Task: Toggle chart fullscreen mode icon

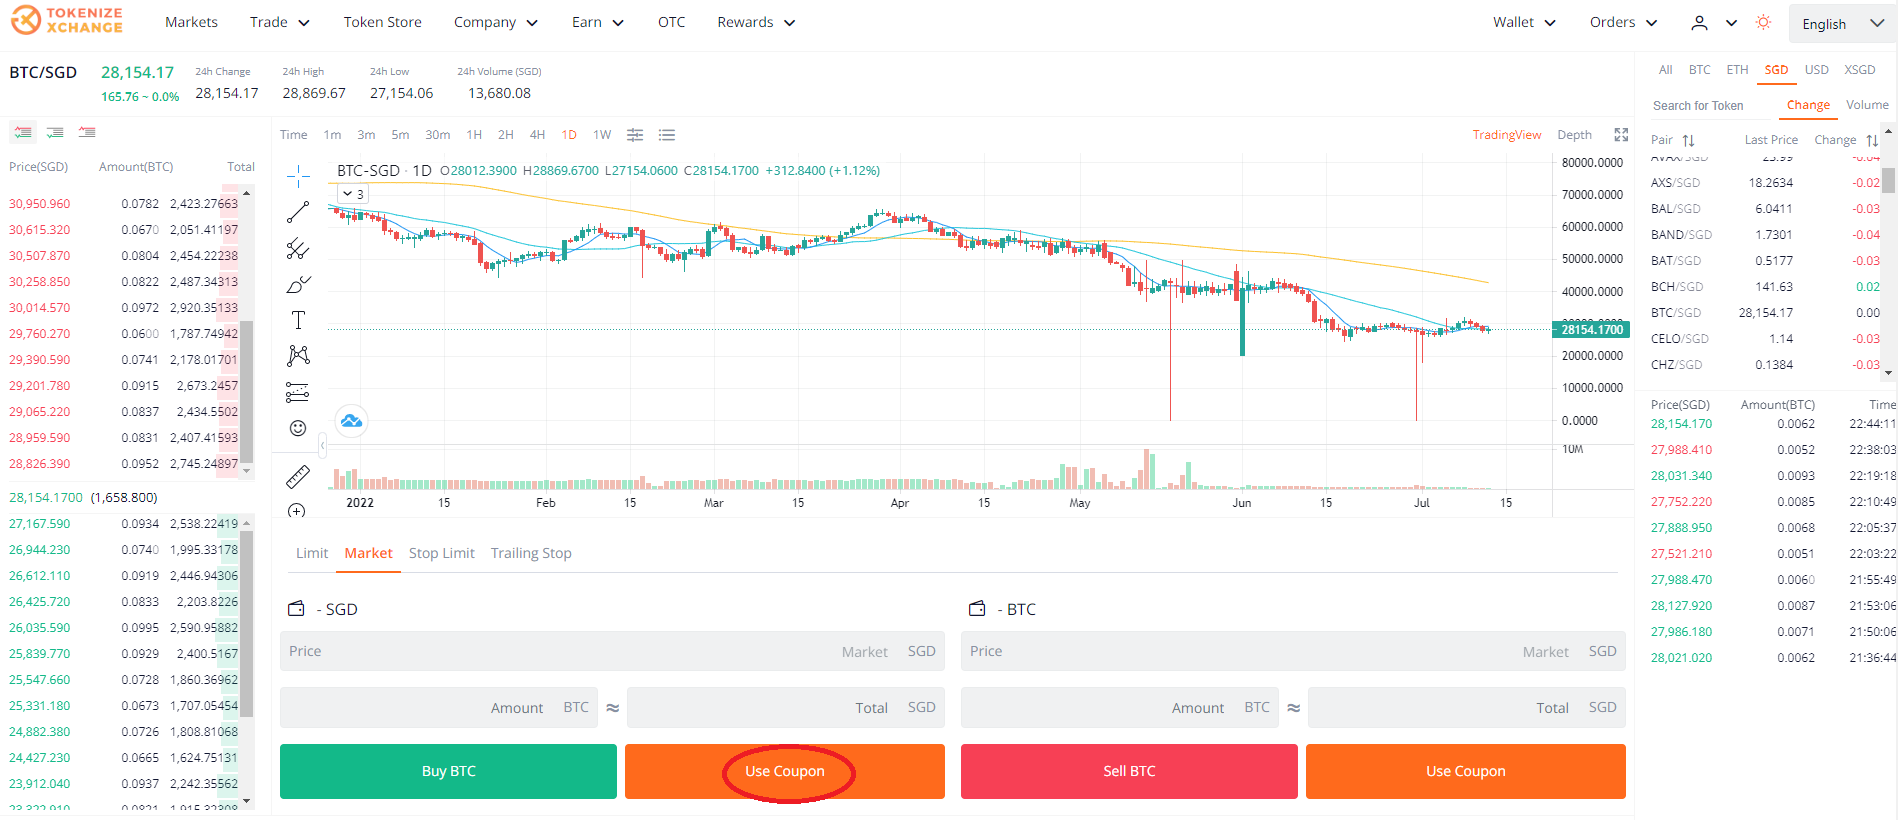Action: [1621, 135]
